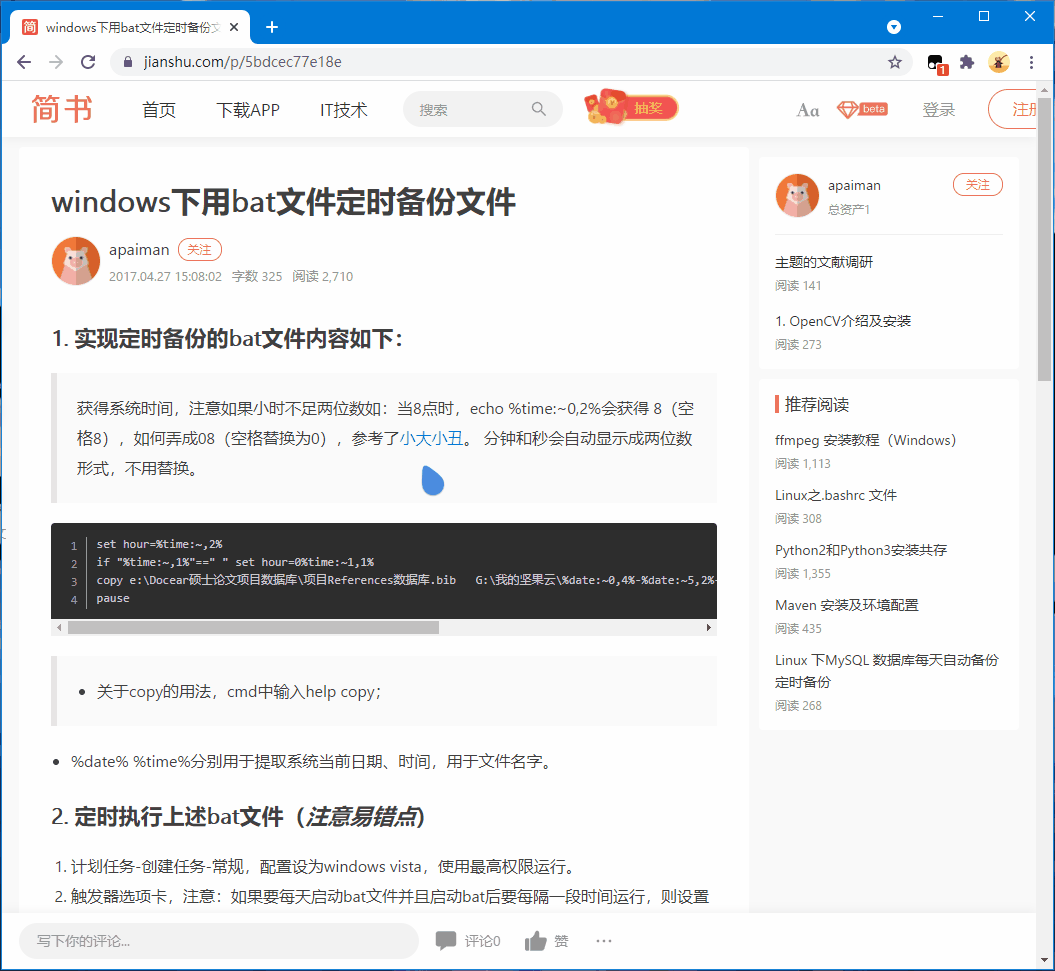Image resolution: width=1055 pixels, height=971 pixels.
Task: Click the padlock site info icon
Action: [127, 63]
